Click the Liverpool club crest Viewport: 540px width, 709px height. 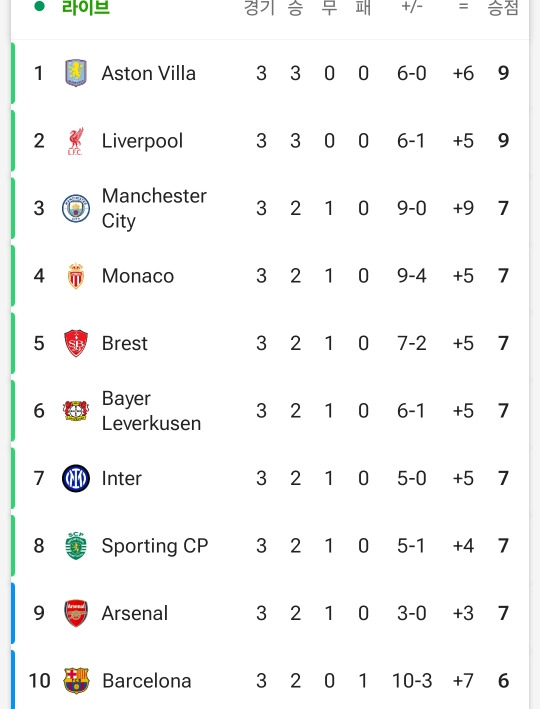tap(76, 141)
